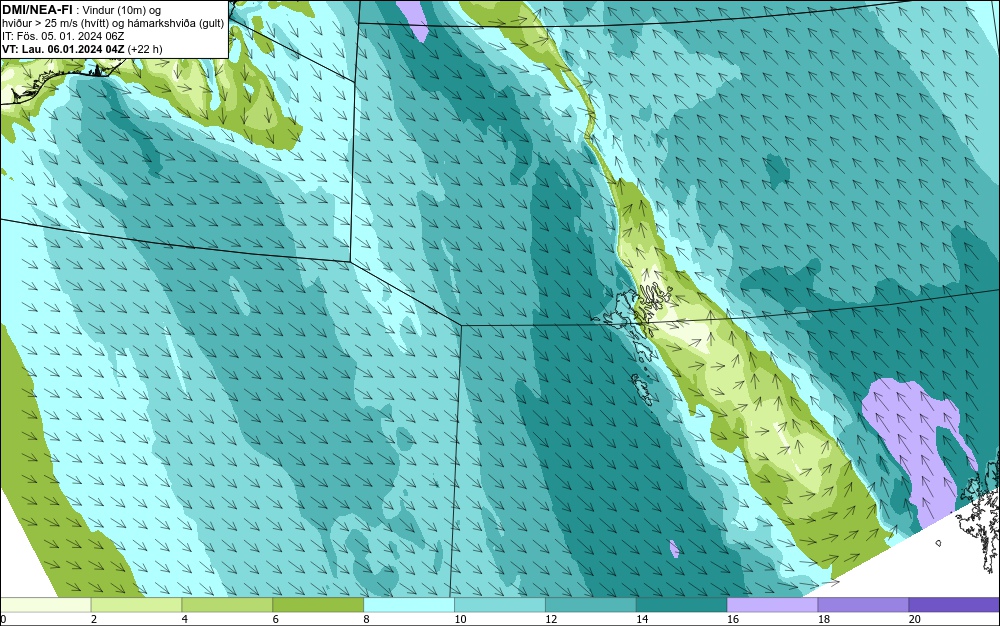
Task: Click the 18–20 m/s purple legend swatch
Action: (863, 604)
